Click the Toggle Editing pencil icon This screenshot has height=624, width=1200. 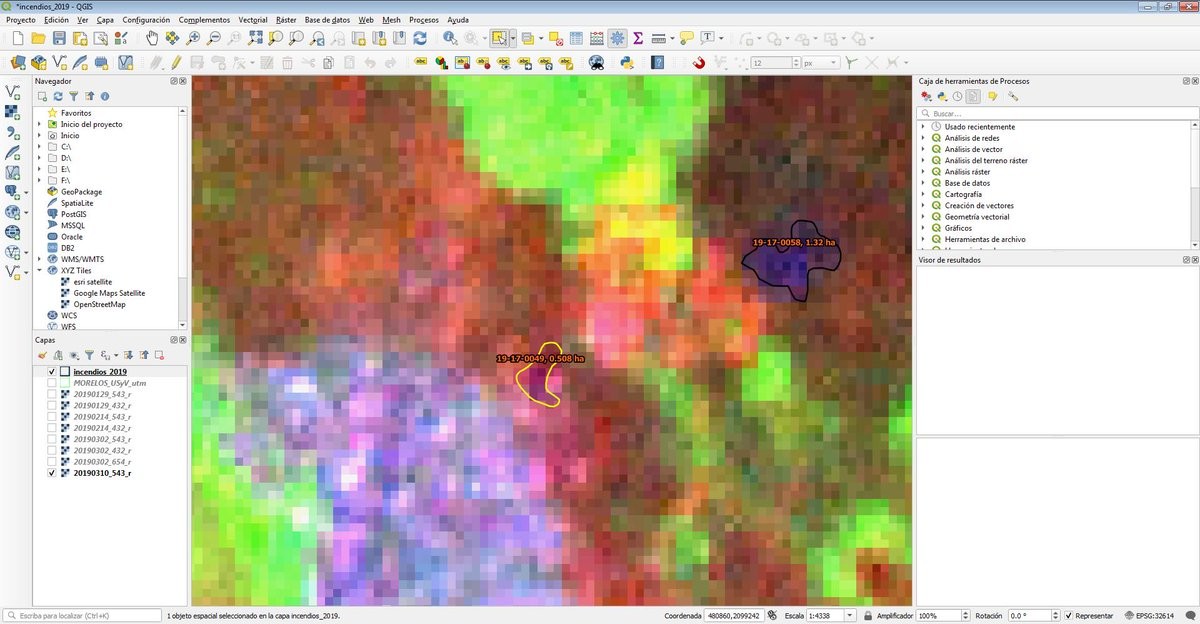(176, 62)
